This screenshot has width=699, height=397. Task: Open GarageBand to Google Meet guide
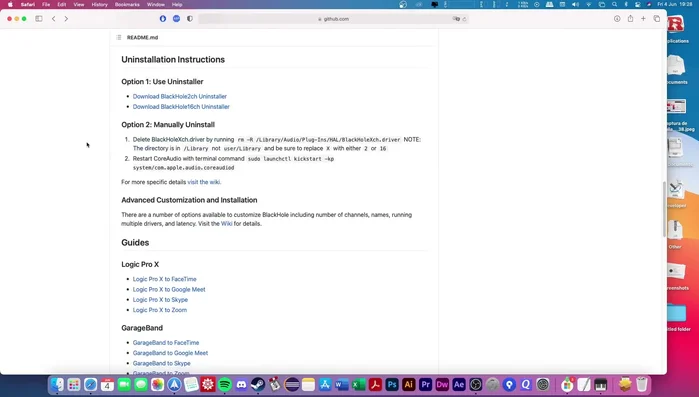(170, 353)
